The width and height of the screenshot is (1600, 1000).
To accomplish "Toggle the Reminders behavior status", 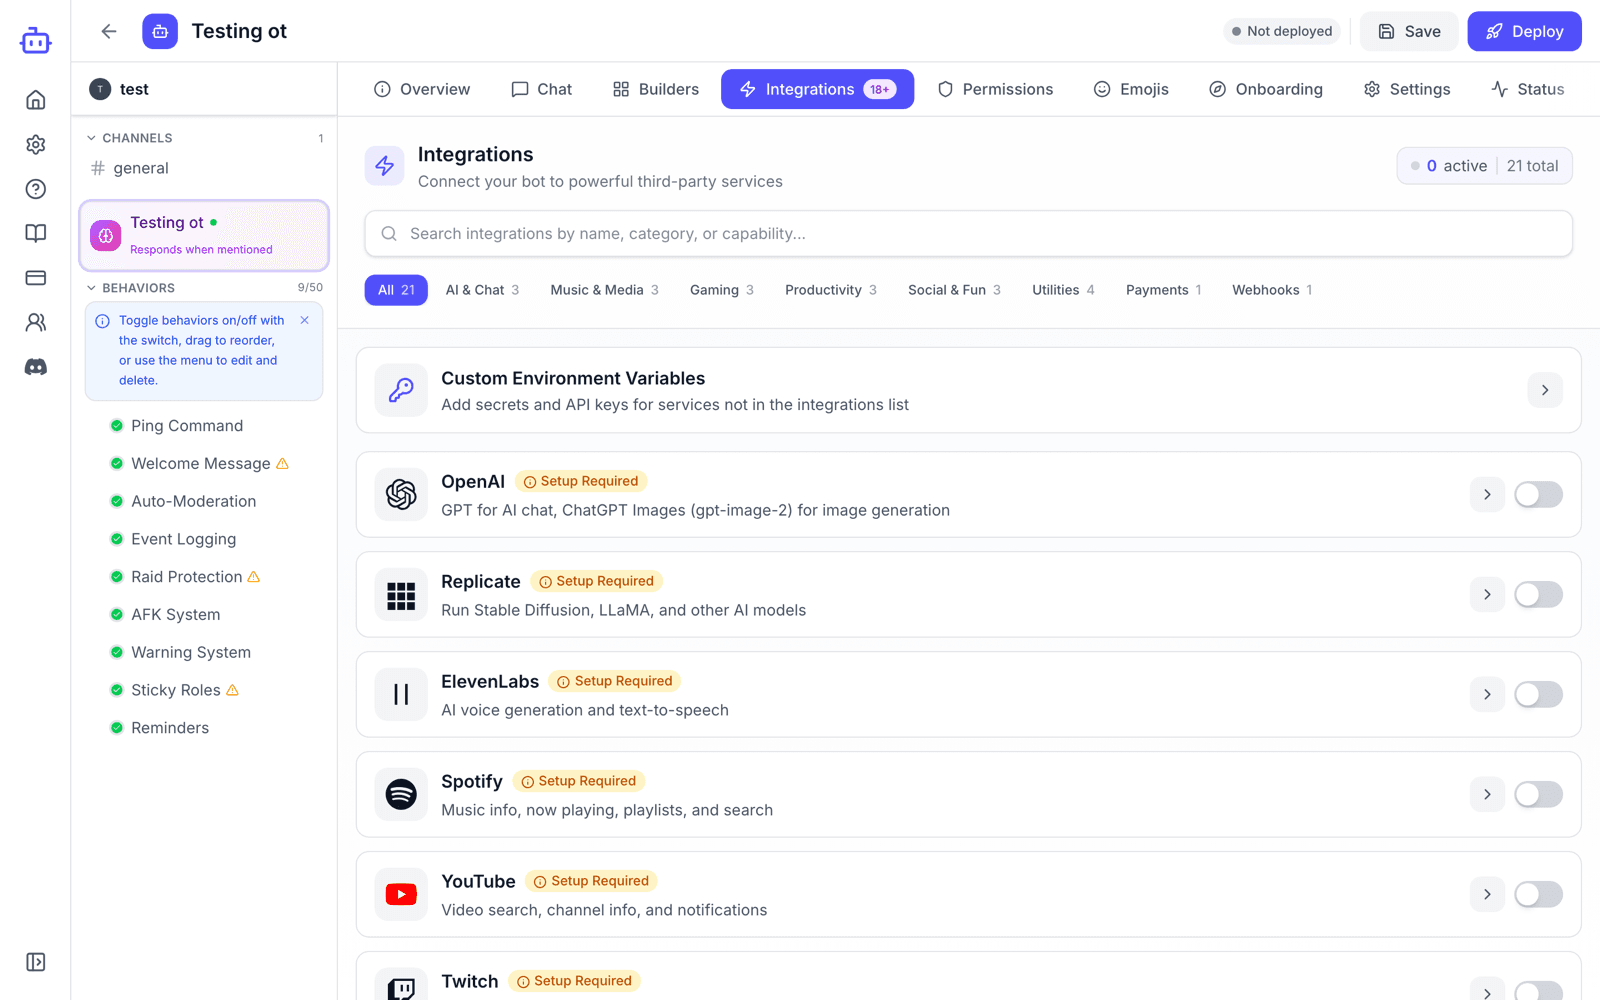I will (117, 728).
